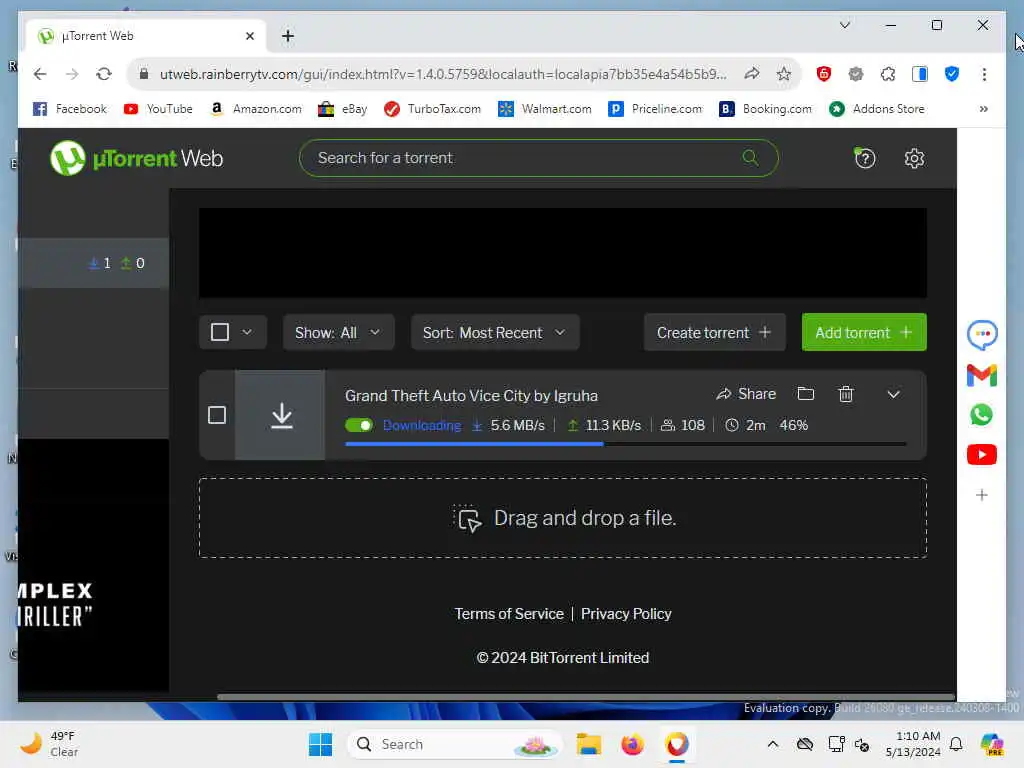
Task: Open the chat bubble sidebar icon
Action: pyautogui.click(x=982, y=335)
